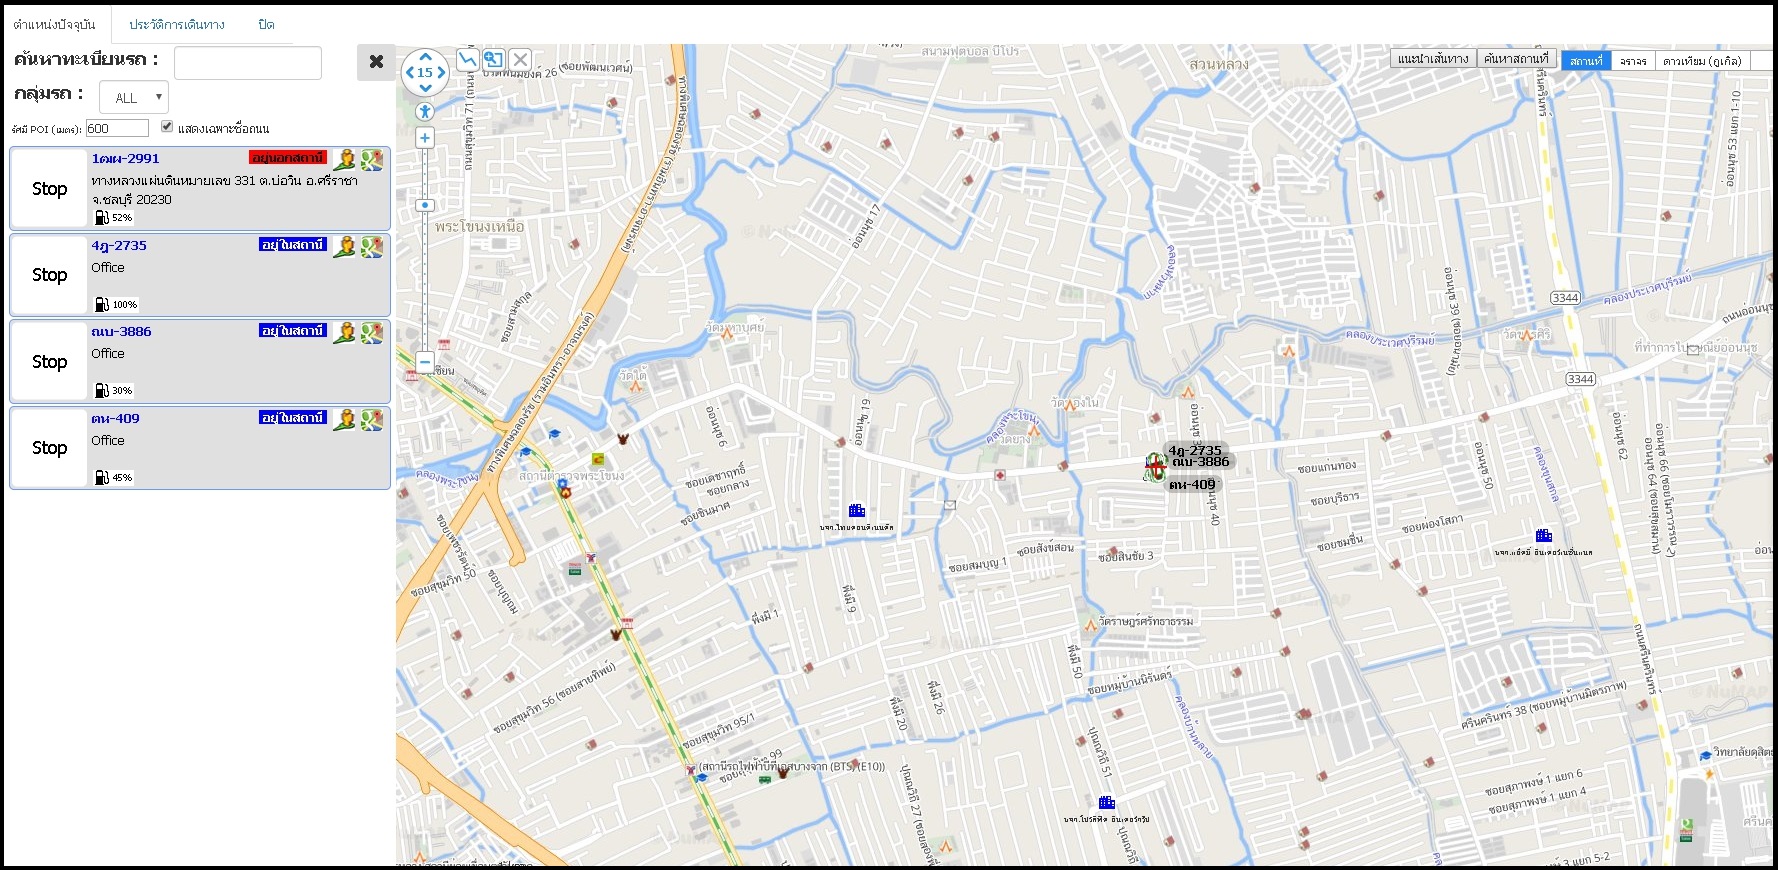Select the satellite (Google) map layer
1778x870 pixels.
tap(1702, 60)
